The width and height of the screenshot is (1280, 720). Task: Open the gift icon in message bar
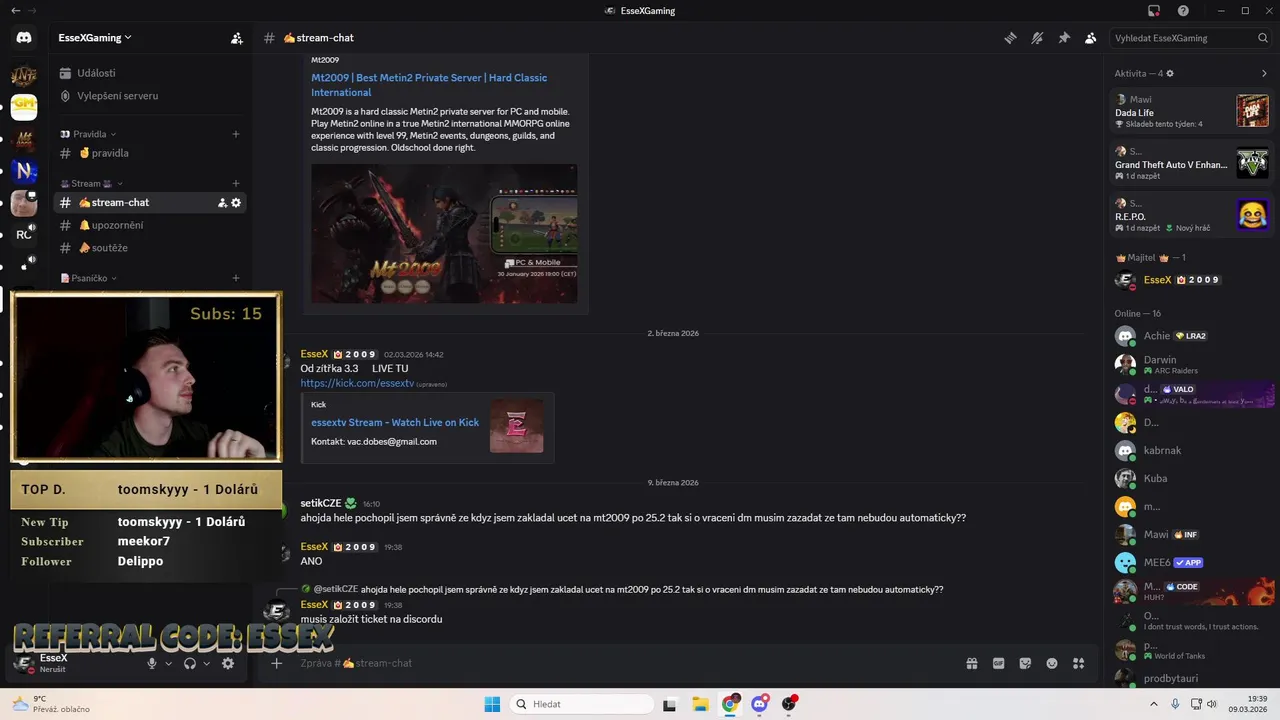coord(971,663)
